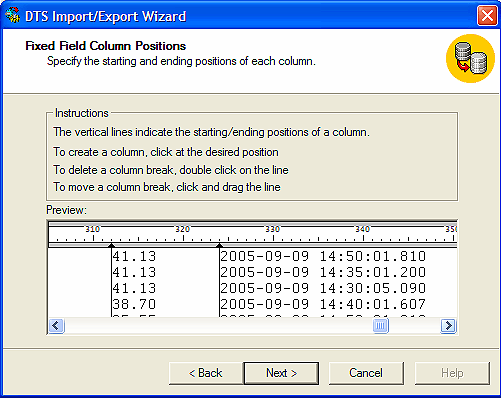Click ruler position 310

tap(93, 229)
